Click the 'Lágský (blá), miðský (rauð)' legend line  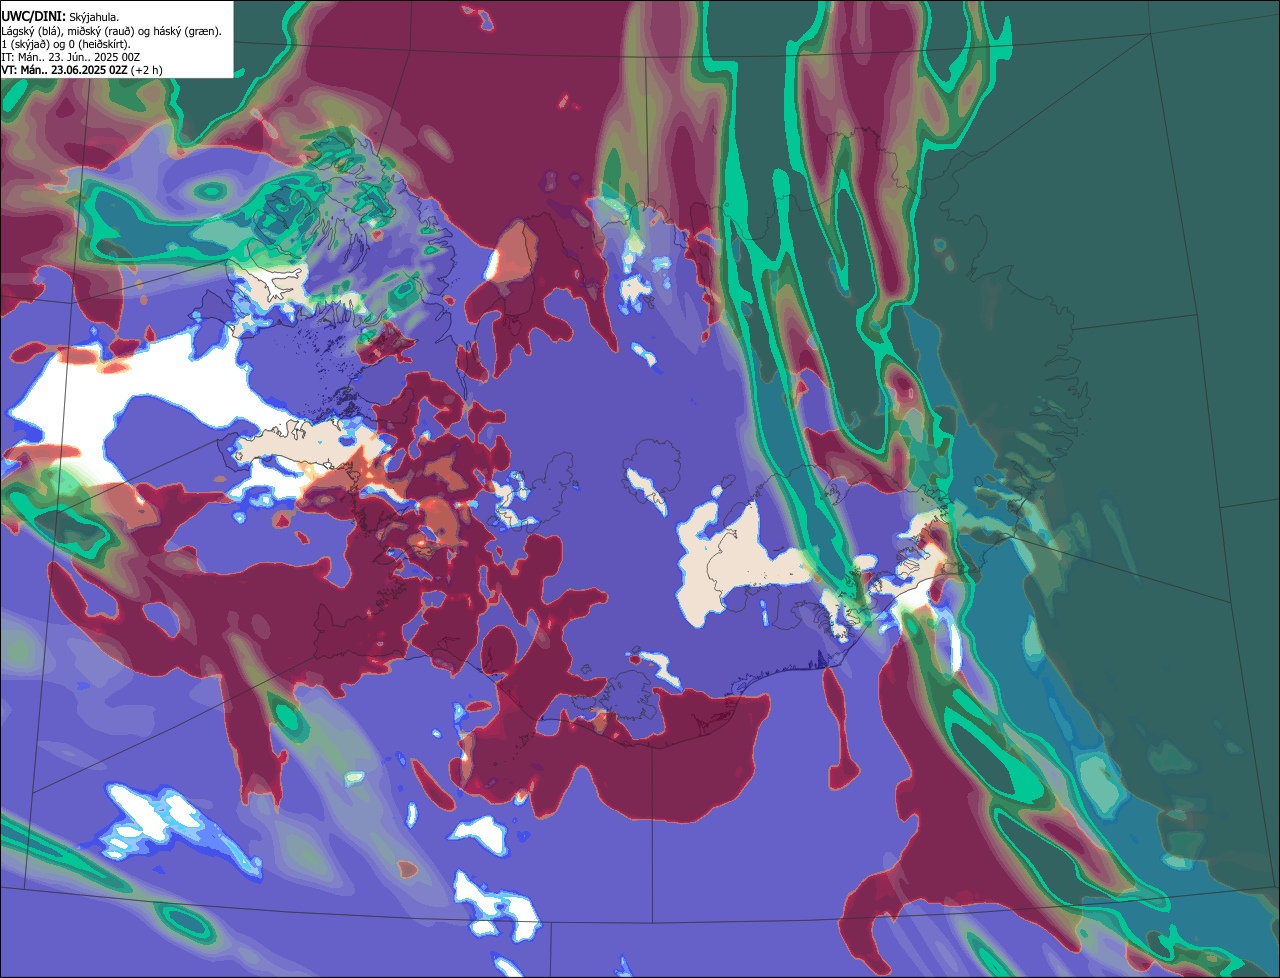click(112, 31)
